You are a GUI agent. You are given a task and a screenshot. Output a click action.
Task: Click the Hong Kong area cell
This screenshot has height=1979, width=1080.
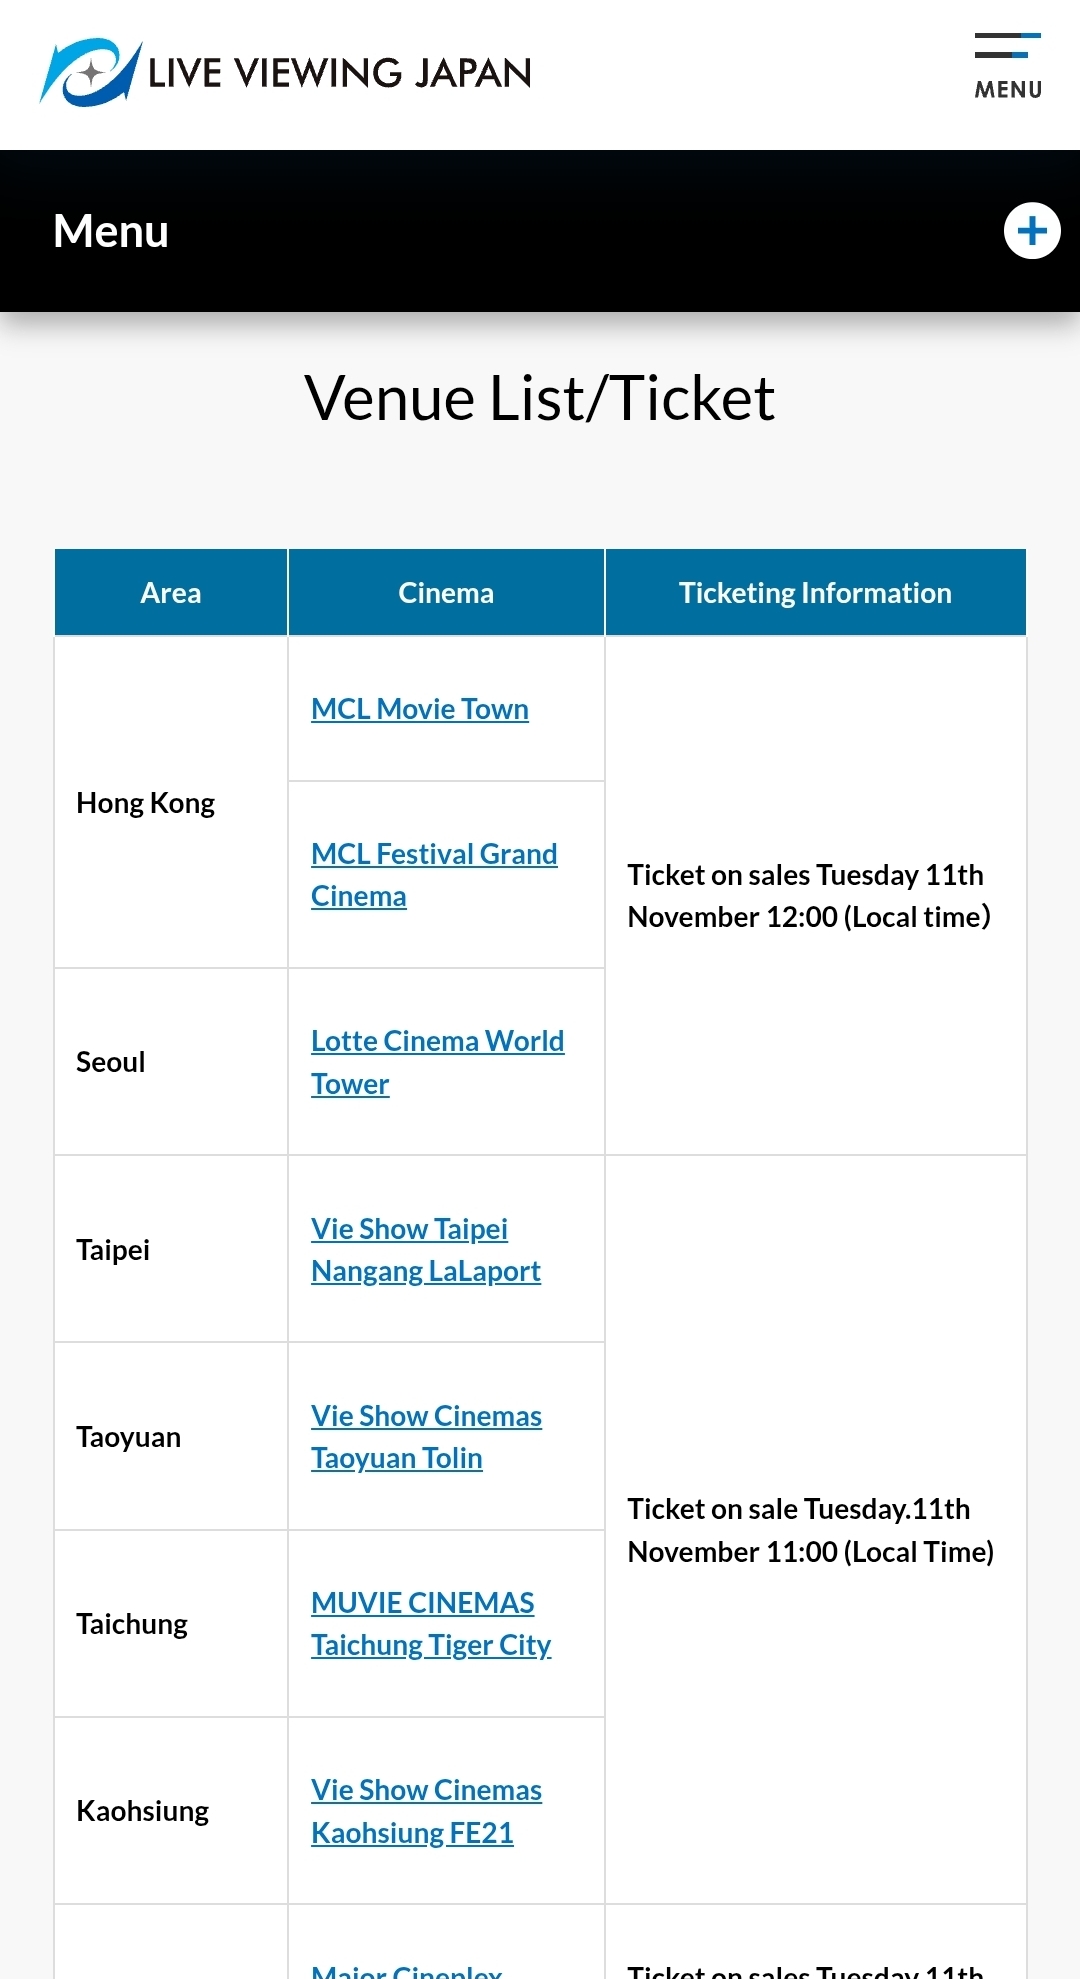146,803
